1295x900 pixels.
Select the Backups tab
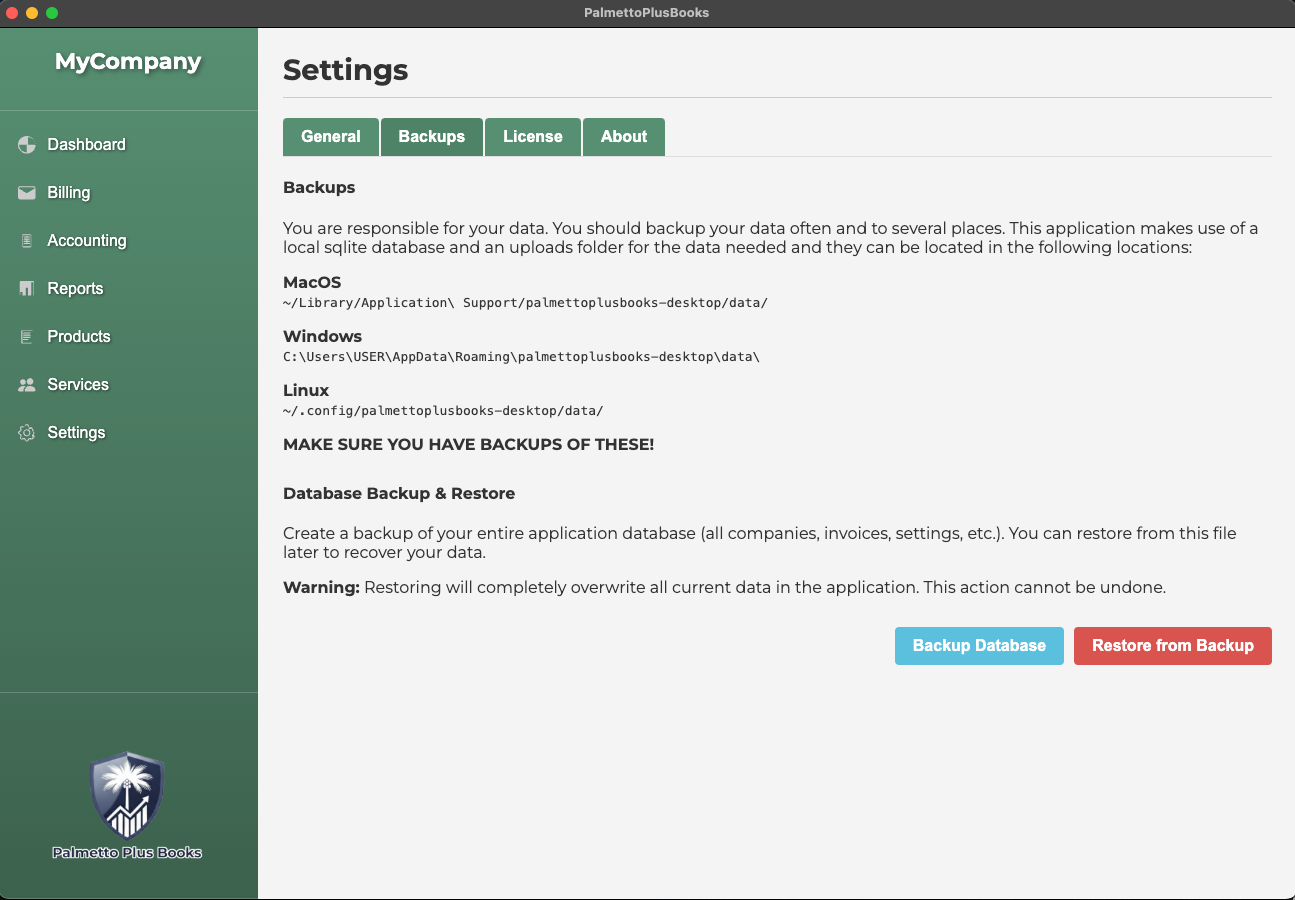432,137
